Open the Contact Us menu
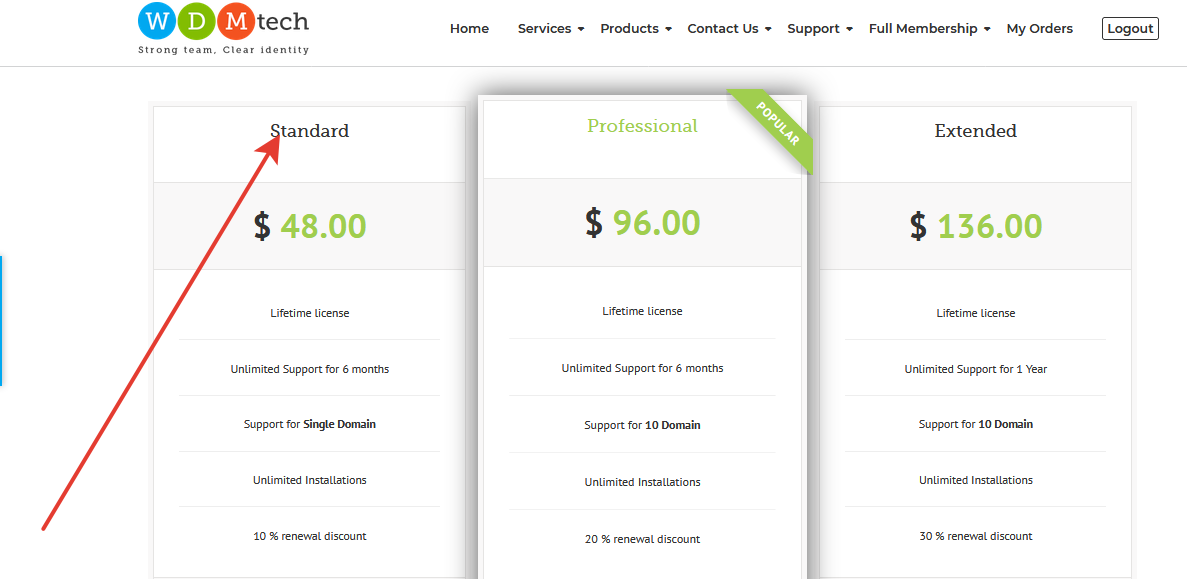This screenshot has width=1187, height=579. [723, 29]
